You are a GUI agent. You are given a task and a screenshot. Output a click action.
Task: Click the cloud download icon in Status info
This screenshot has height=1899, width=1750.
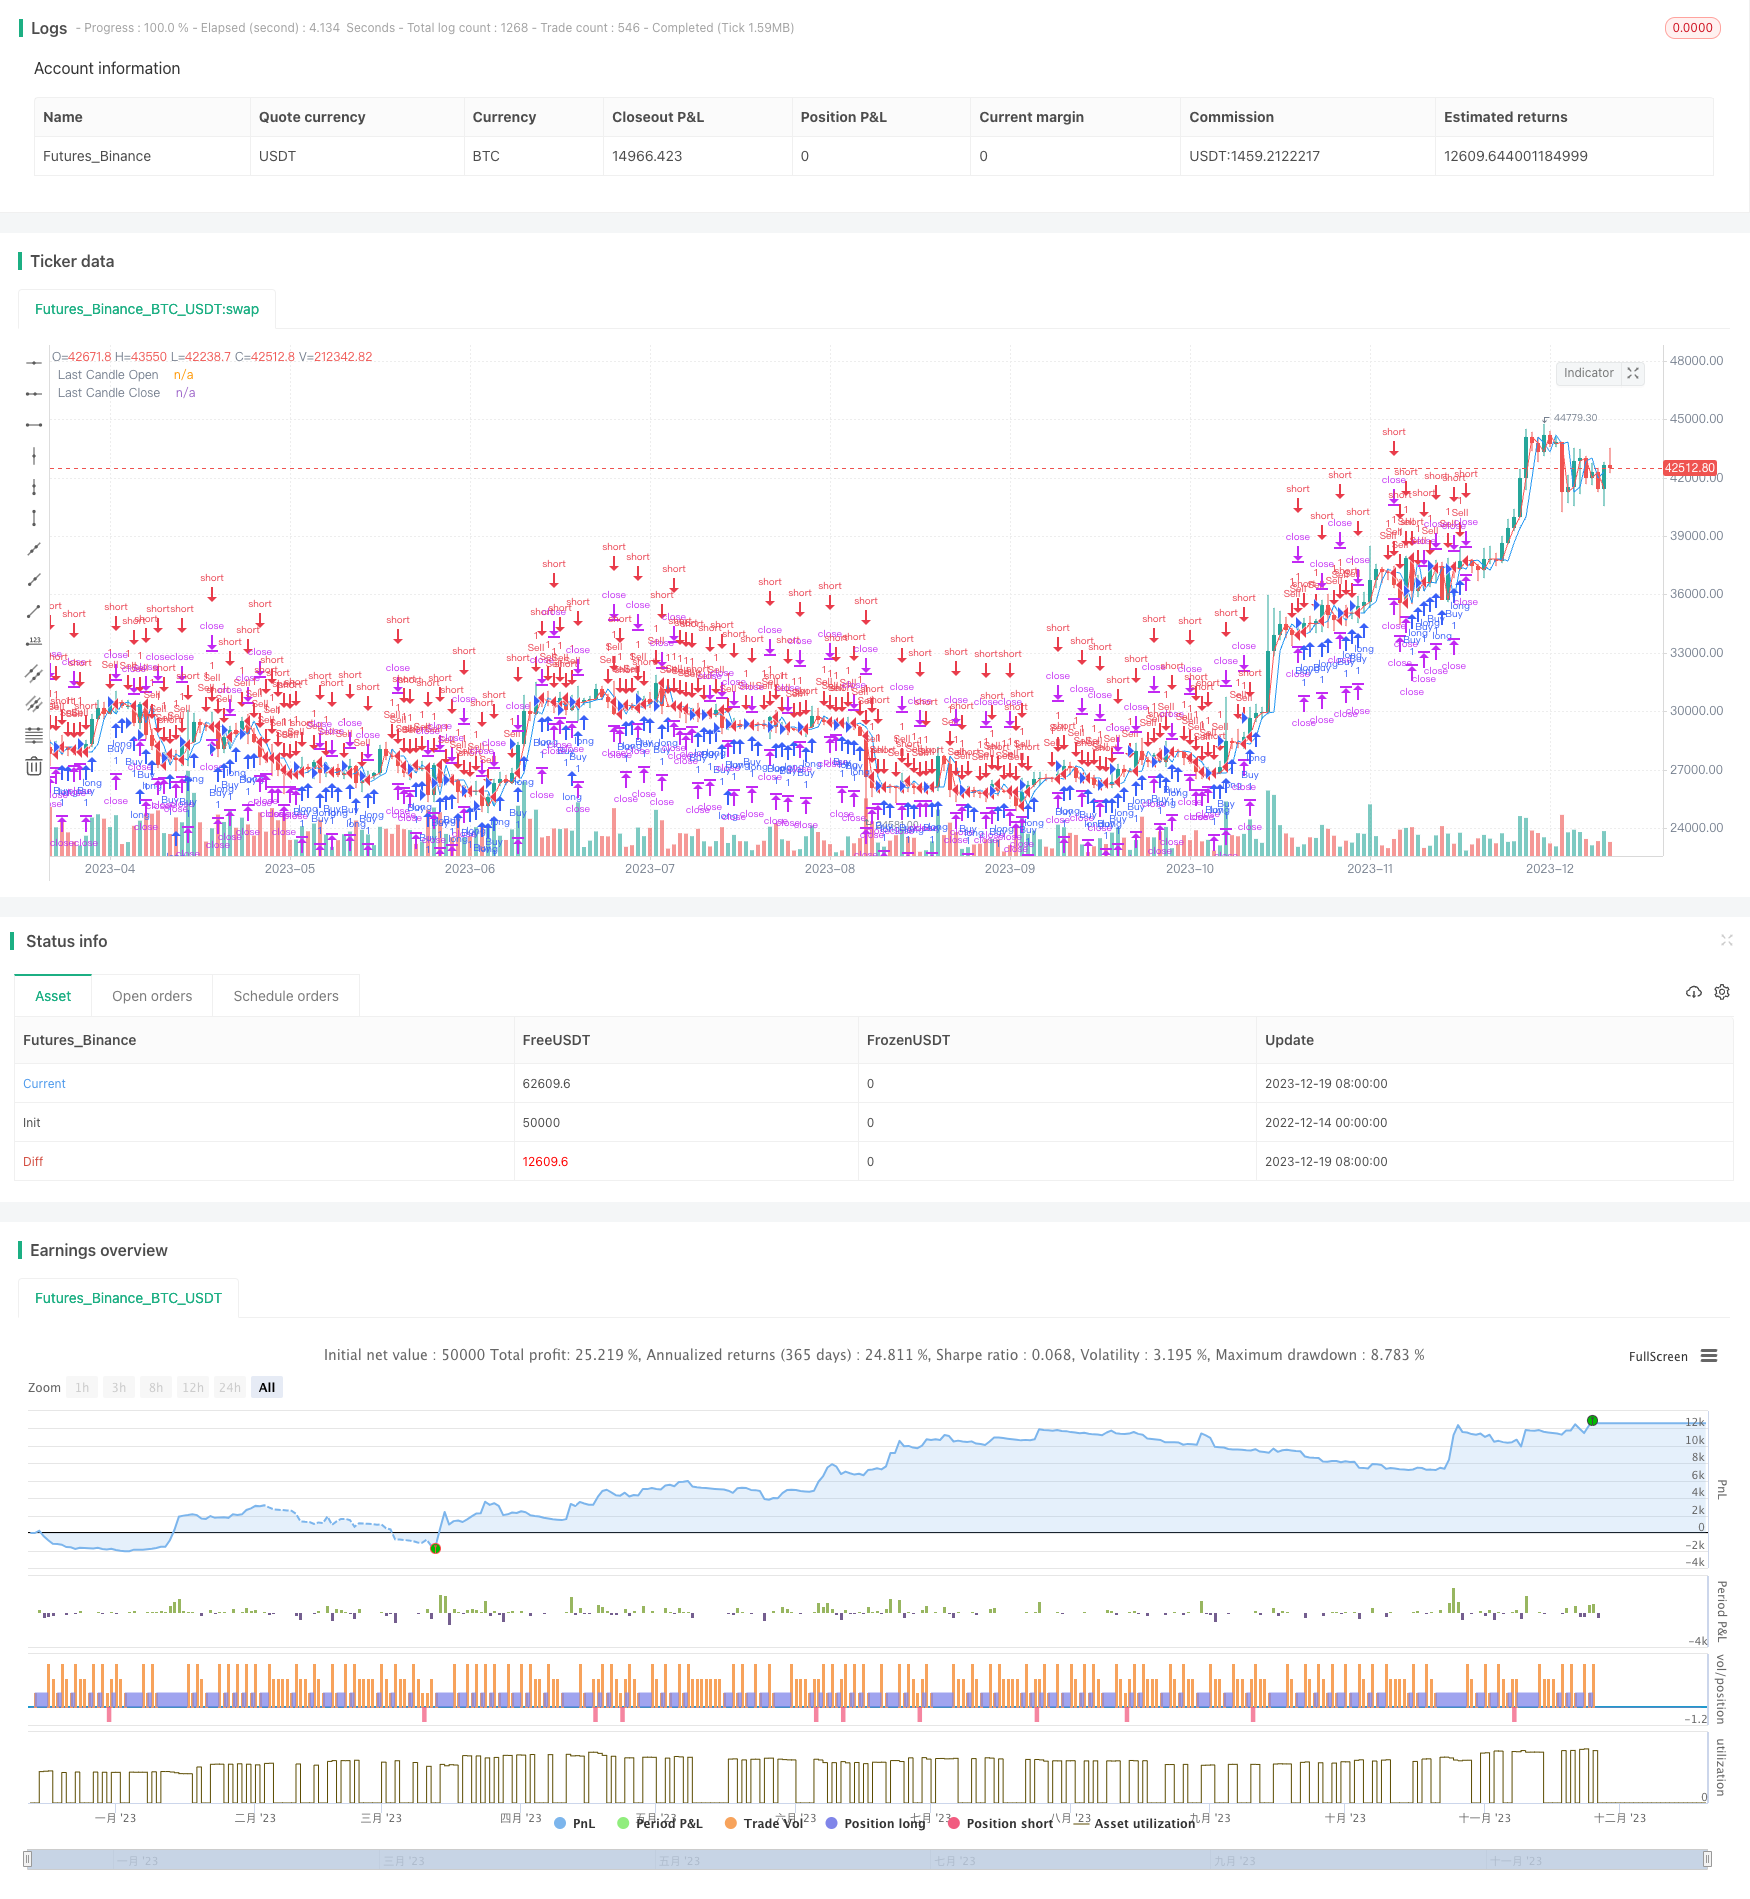[1693, 992]
